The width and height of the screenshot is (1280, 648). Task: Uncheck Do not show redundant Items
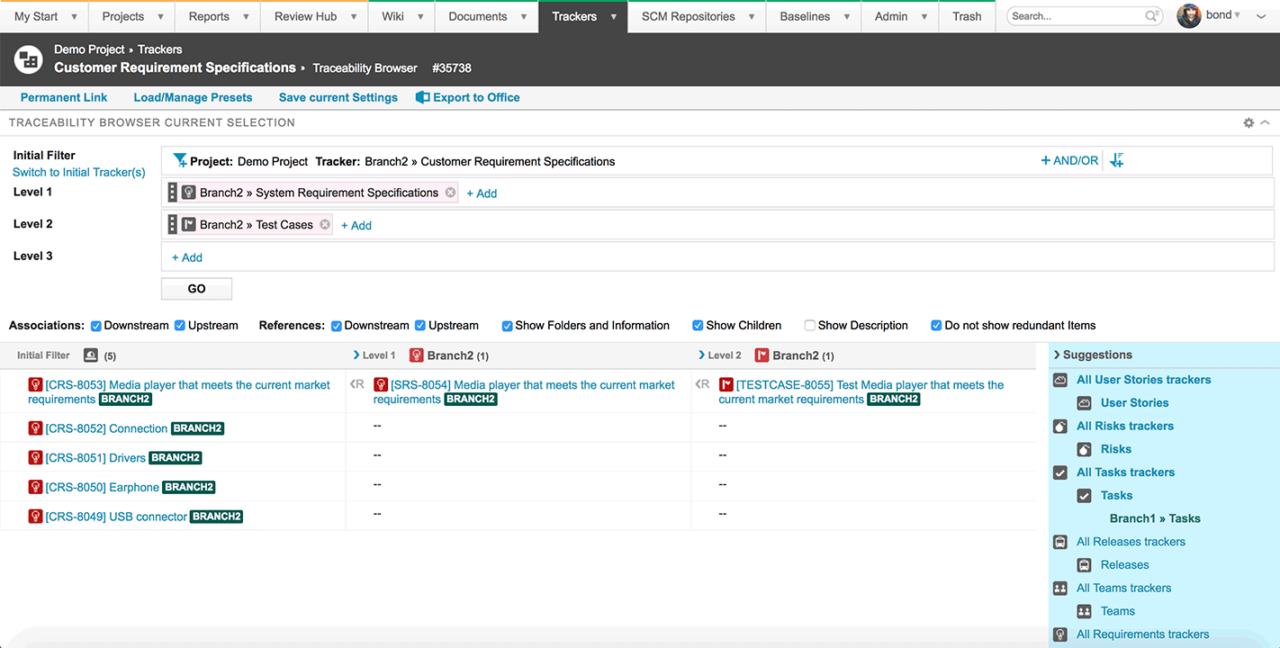pyautogui.click(x=936, y=325)
